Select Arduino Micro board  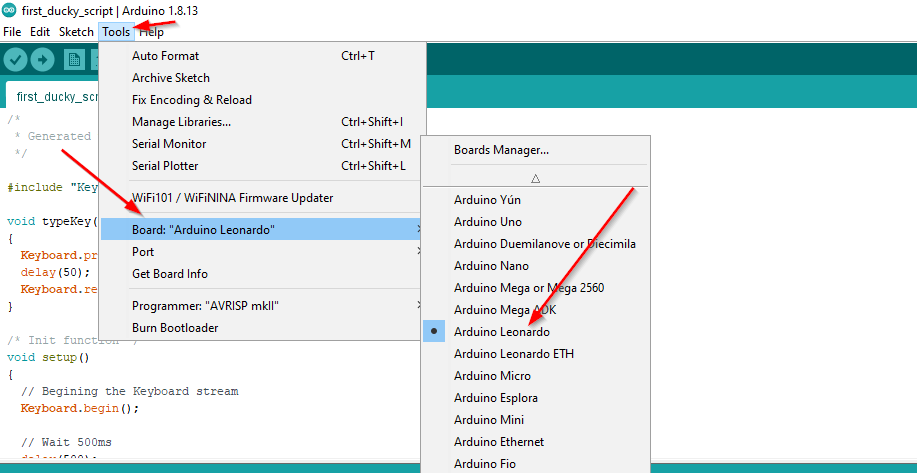pyautogui.click(x=535, y=376)
